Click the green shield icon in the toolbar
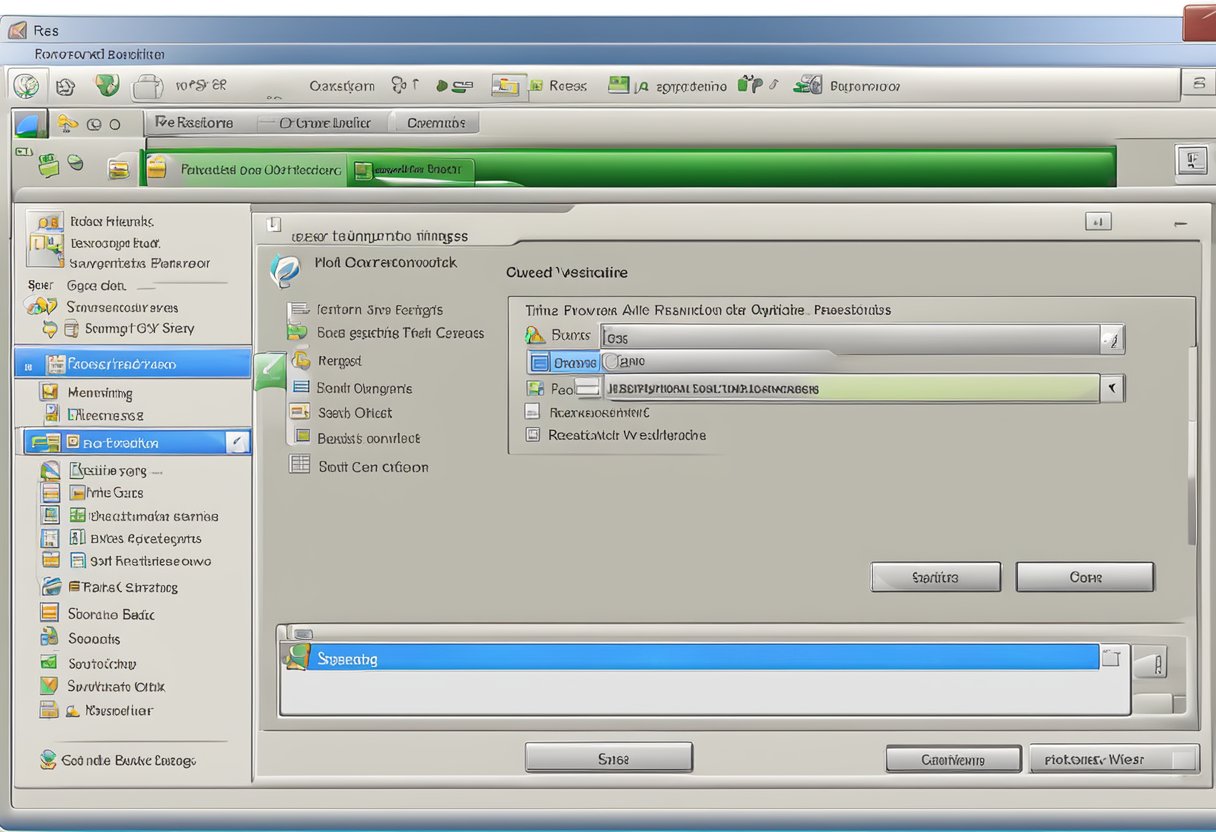This screenshot has height=832, width=1216. 107,86
